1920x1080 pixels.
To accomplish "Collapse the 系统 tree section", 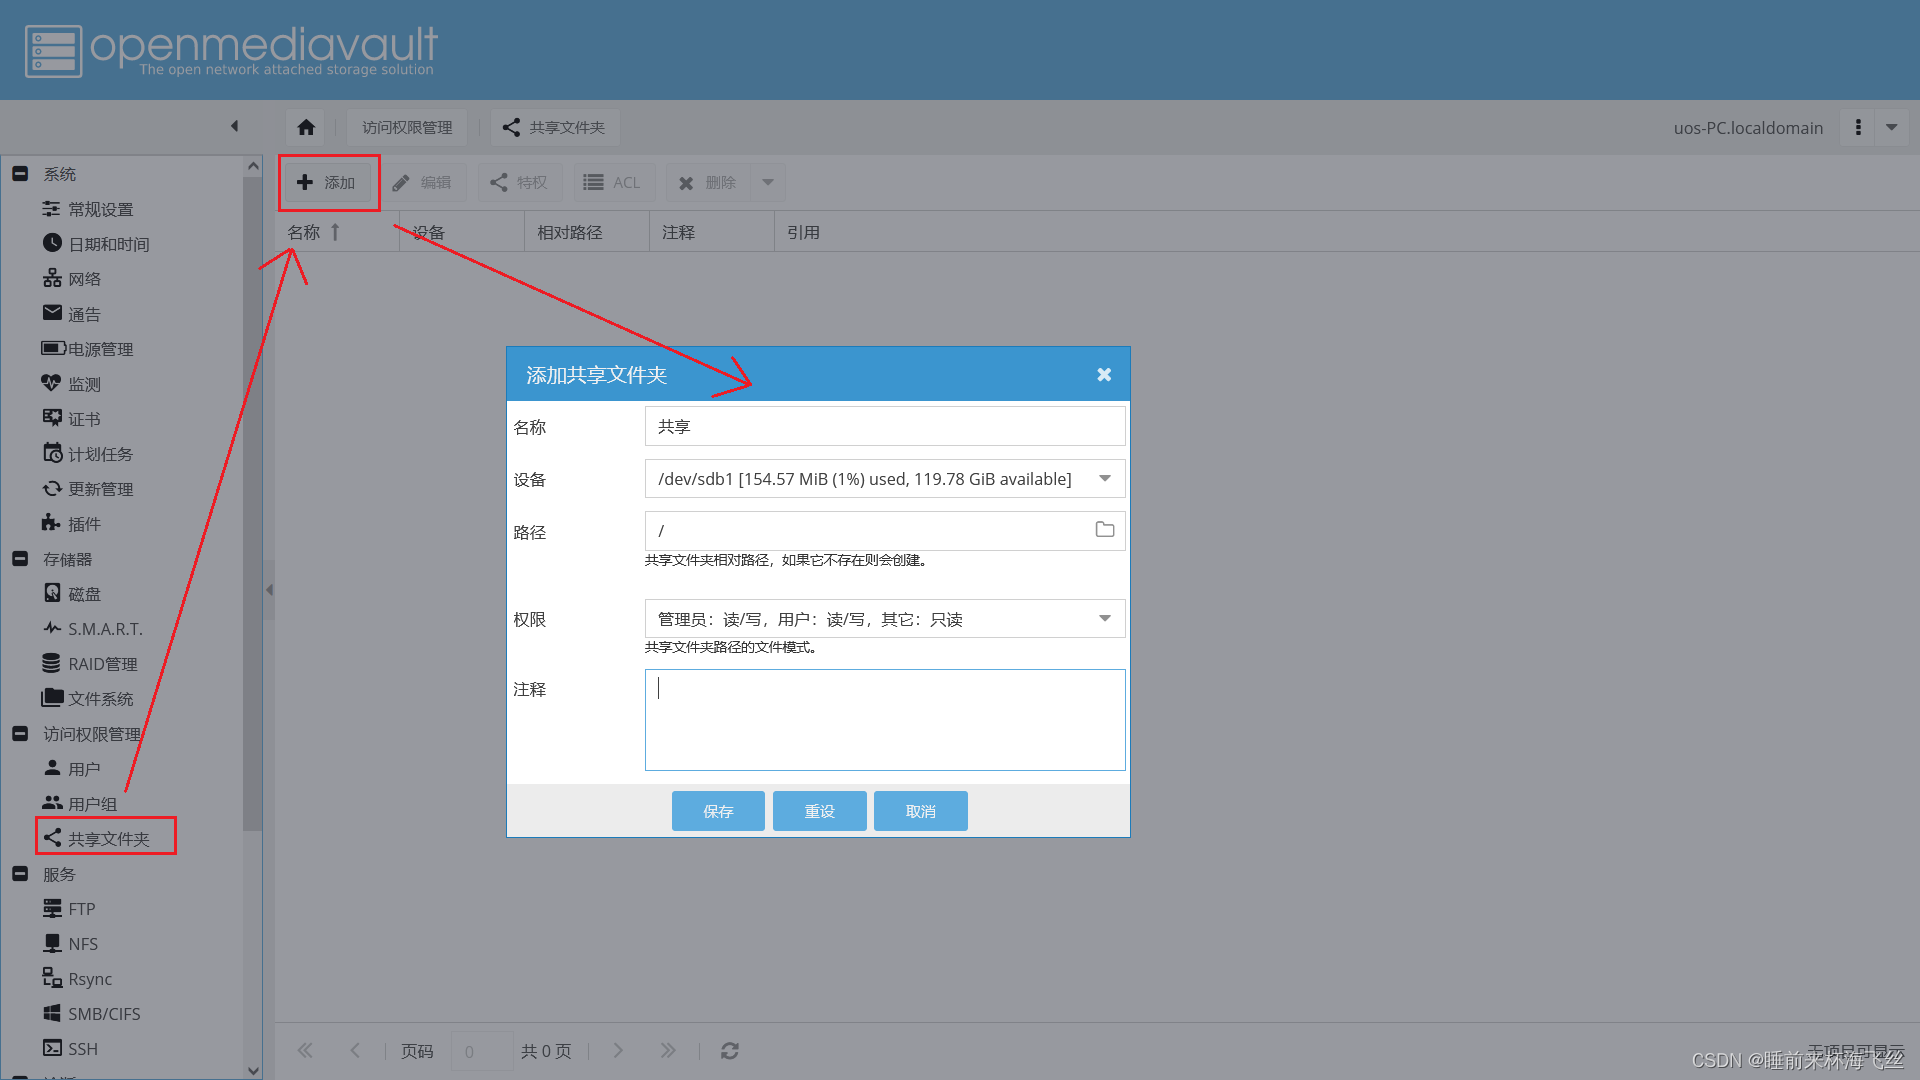I will (20, 174).
